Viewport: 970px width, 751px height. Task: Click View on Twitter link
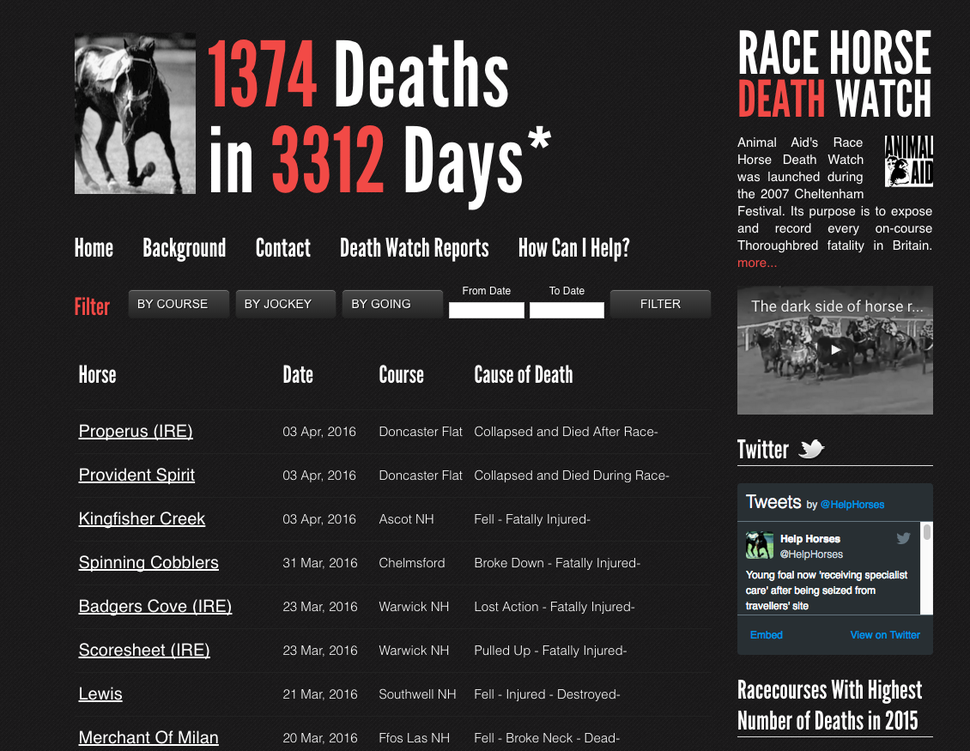click(885, 635)
